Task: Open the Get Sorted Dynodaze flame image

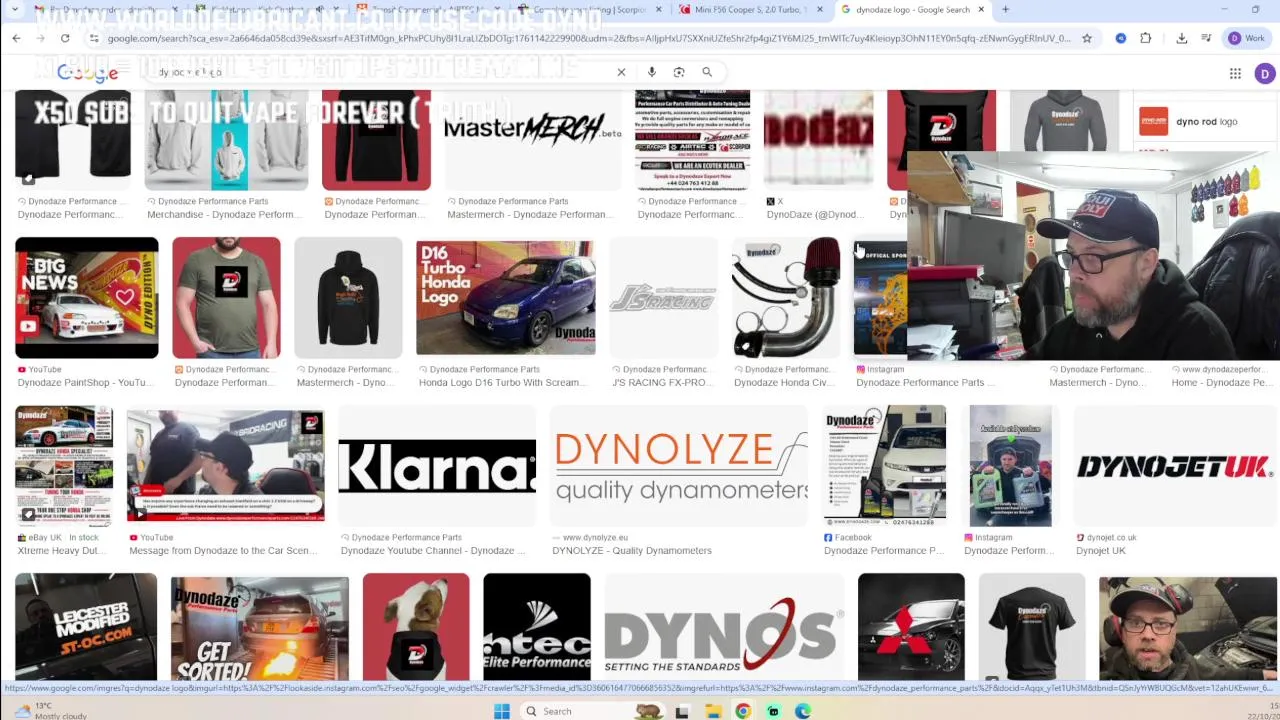Action: 260,627
